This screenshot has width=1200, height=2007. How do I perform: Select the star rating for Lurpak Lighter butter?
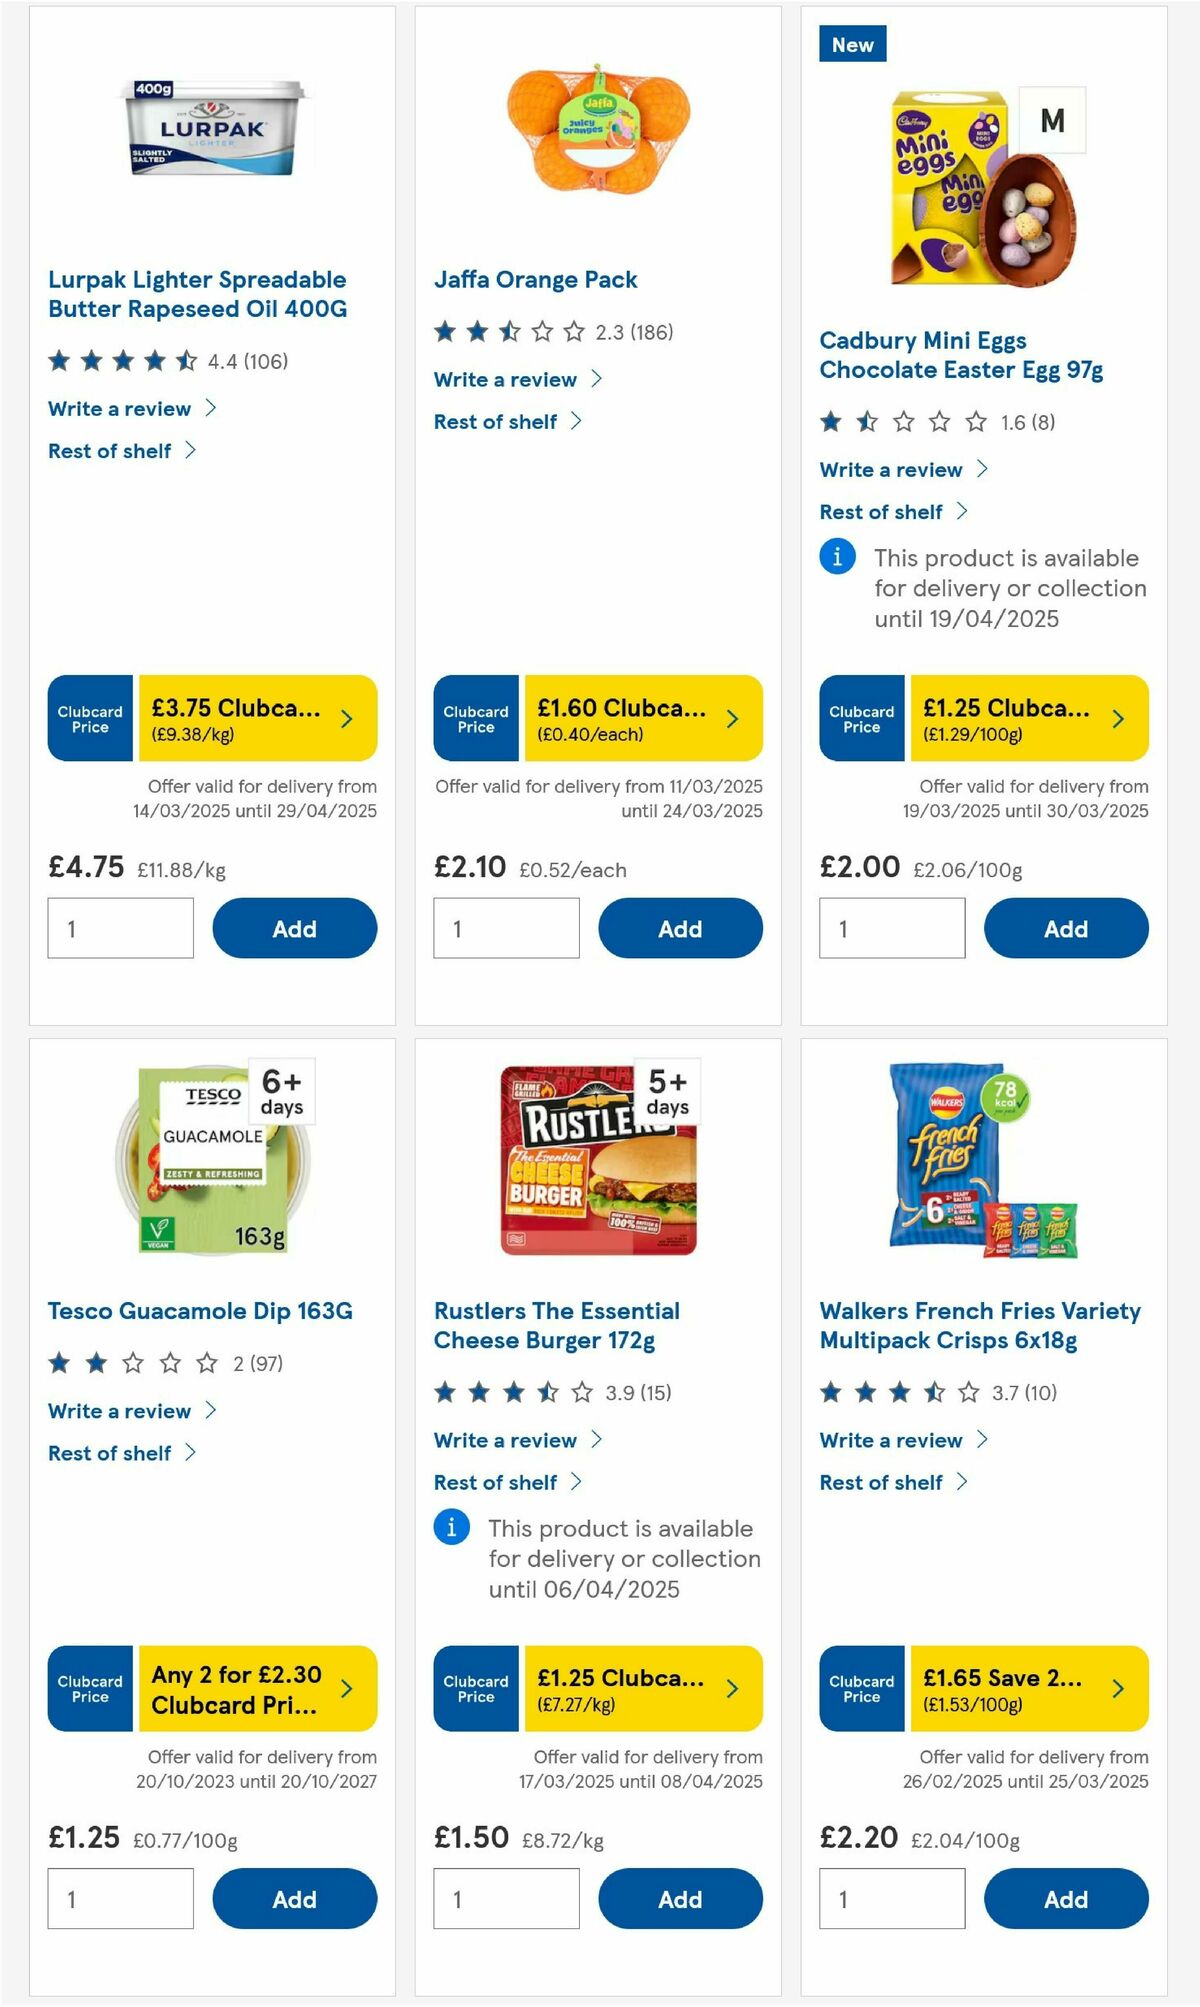tap(120, 361)
